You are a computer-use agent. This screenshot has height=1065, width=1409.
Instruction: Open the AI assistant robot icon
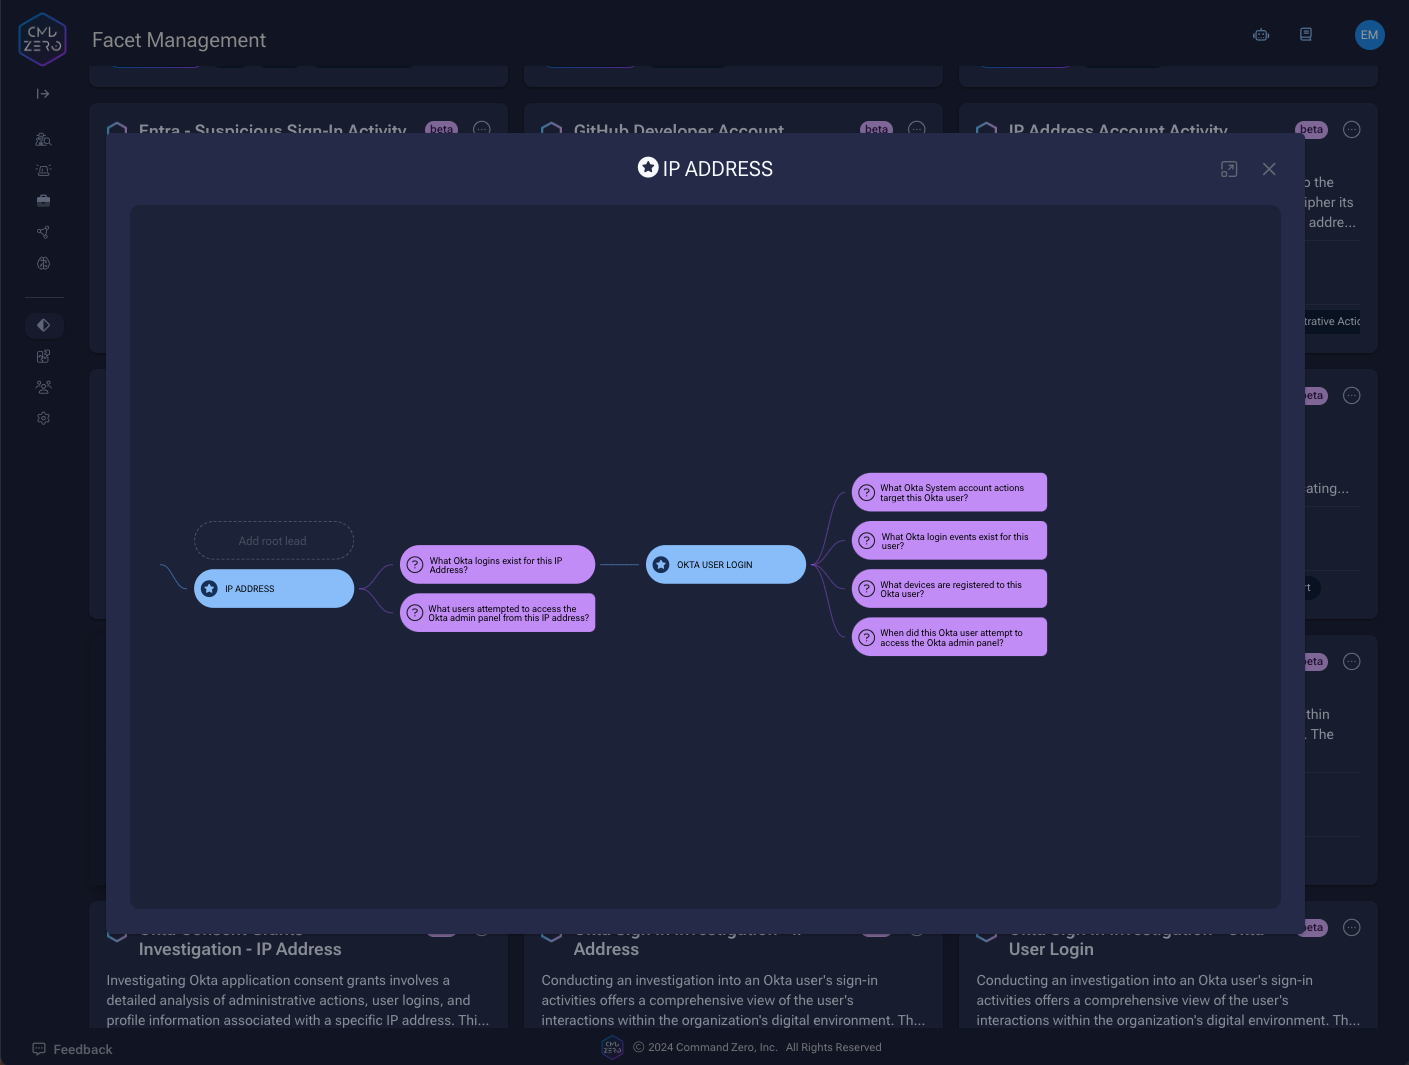(x=1260, y=34)
